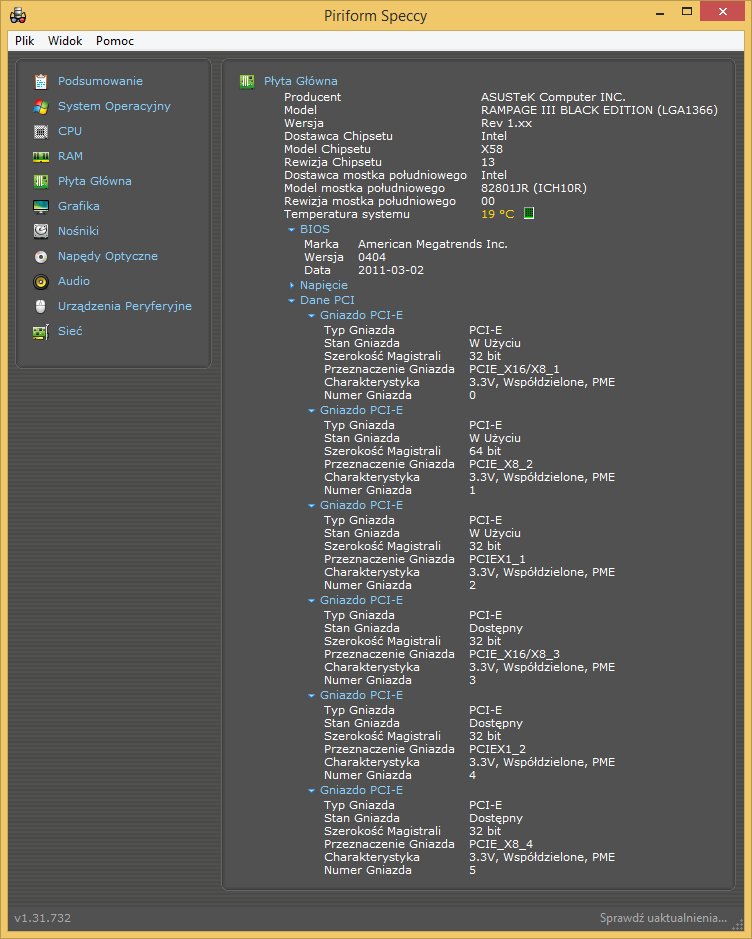
Task: Open the Widok menu
Action: (65, 41)
